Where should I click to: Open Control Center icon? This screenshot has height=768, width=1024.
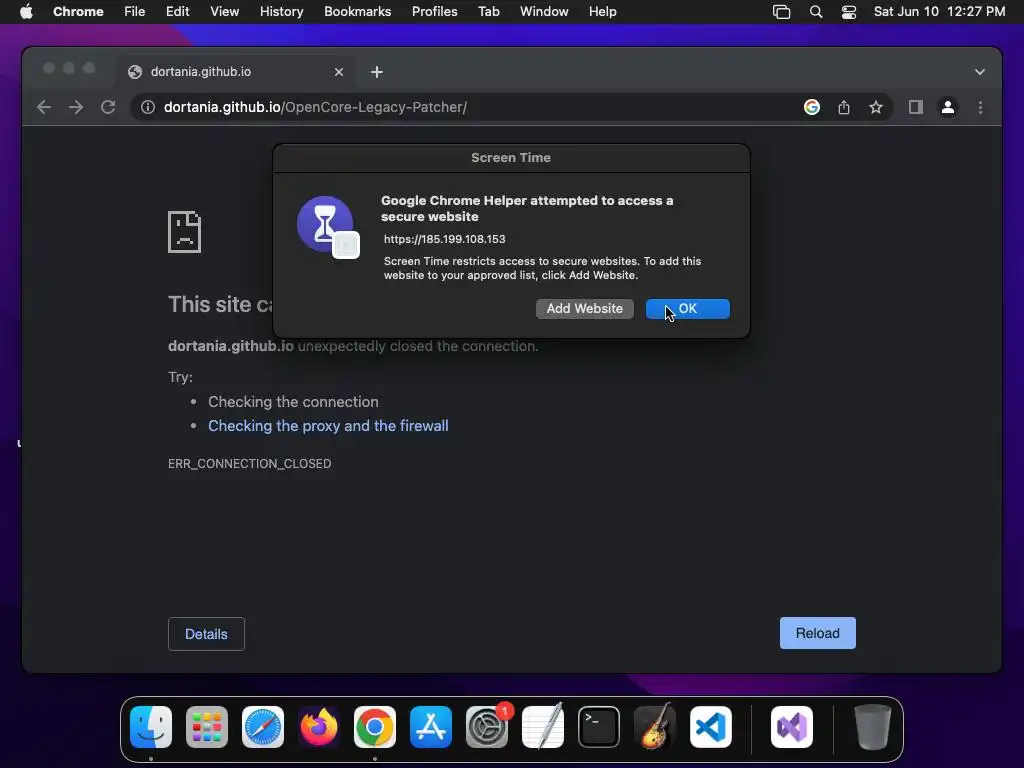pos(848,12)
